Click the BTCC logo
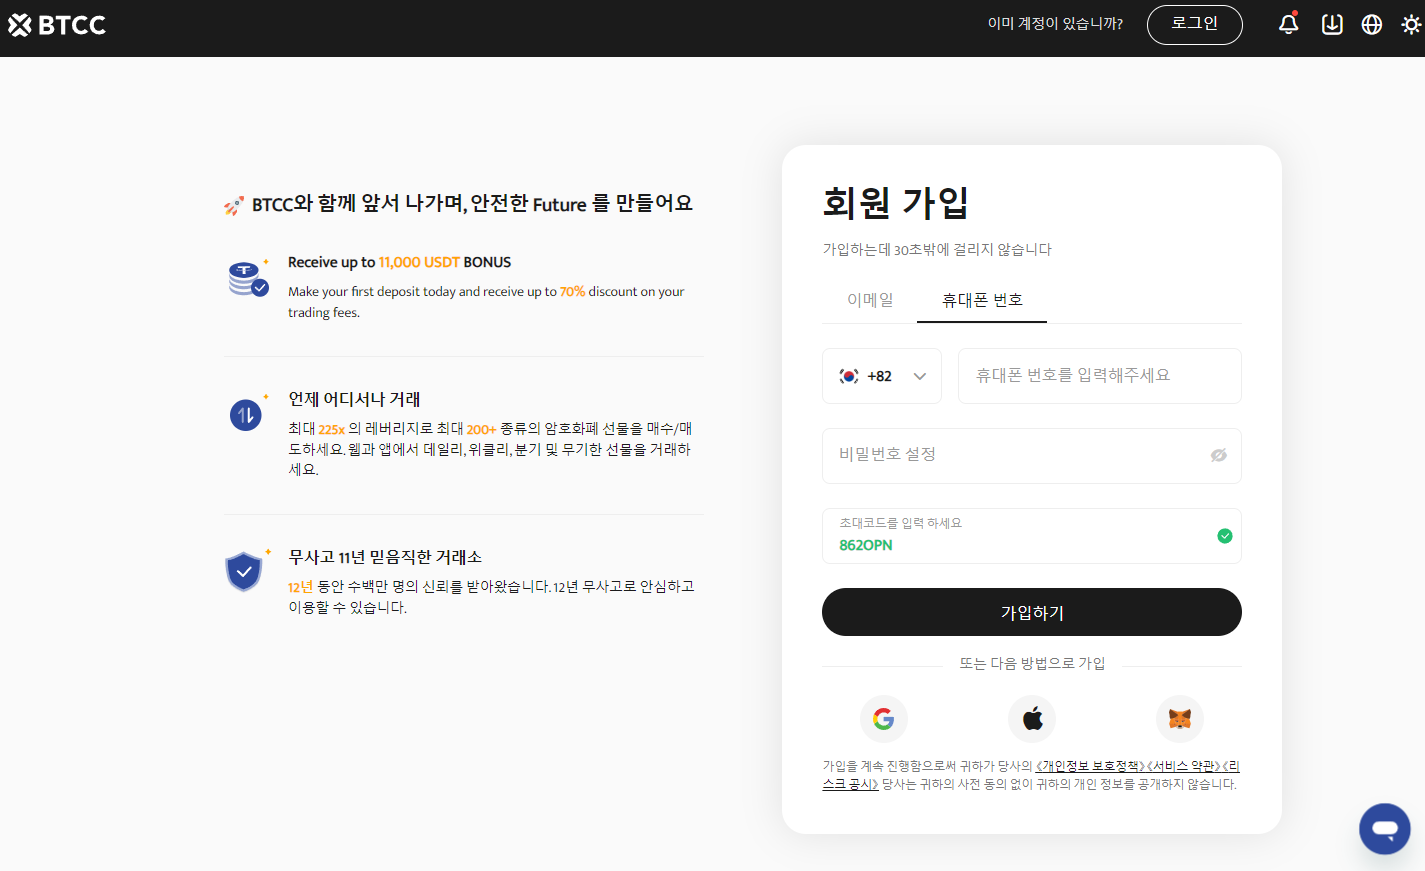The image size is (1425, 871). 57,25
